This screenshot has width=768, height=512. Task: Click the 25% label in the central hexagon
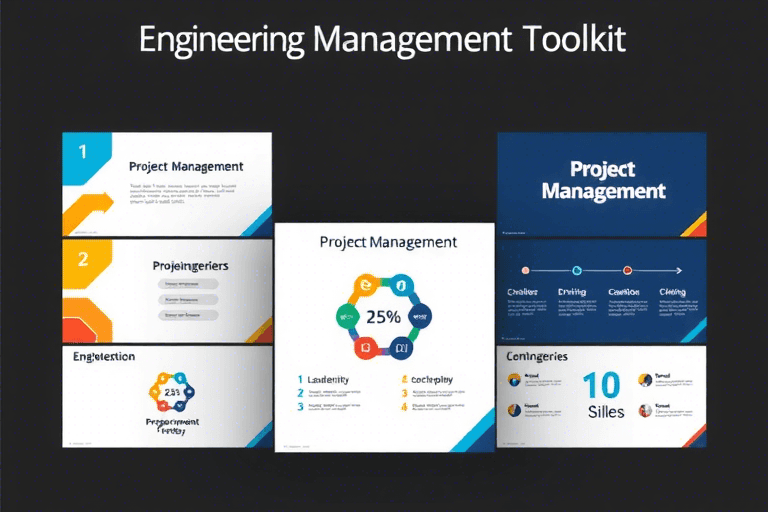(382, 317)
